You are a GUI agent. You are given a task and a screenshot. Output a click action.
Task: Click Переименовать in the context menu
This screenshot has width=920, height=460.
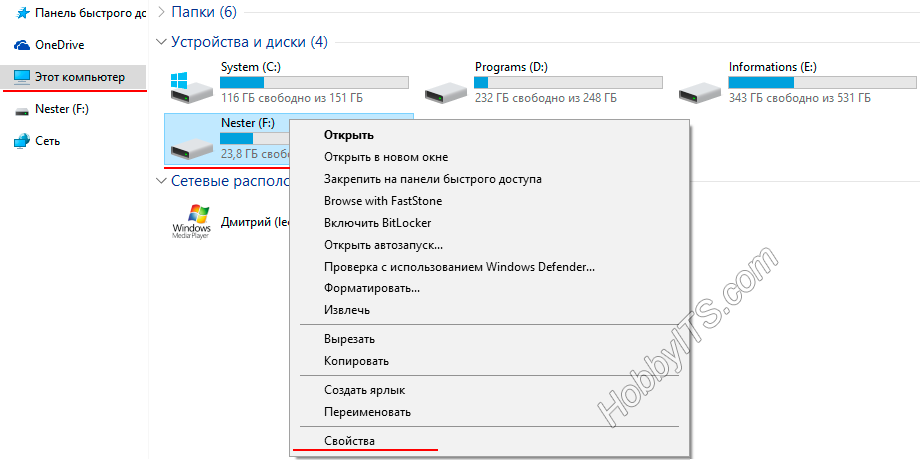coord(367,412)
